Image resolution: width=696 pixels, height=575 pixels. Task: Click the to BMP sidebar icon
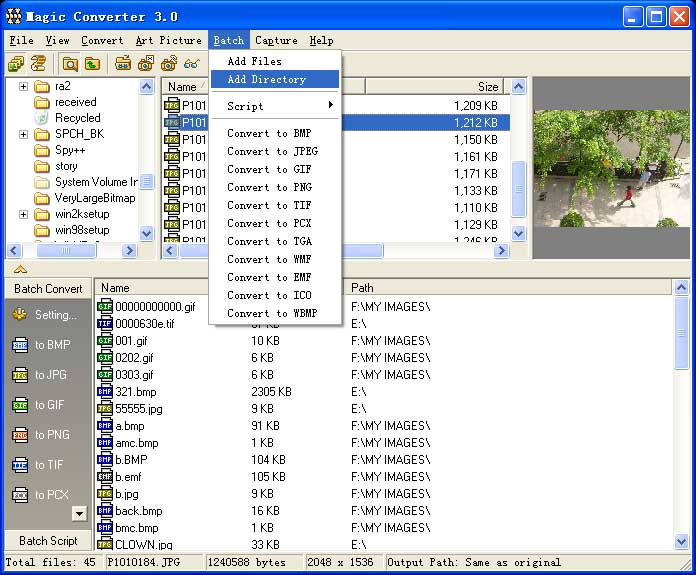[20, 345]
